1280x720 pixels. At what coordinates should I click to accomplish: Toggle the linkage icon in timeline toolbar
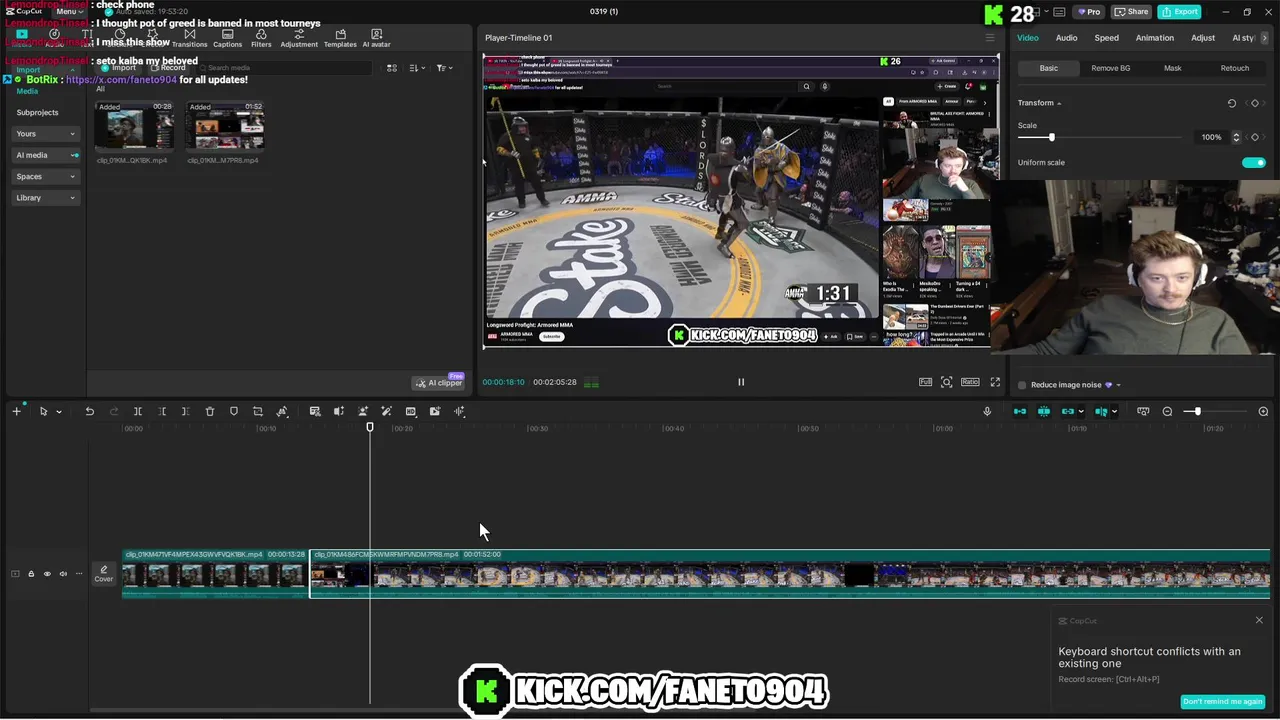1068,411
